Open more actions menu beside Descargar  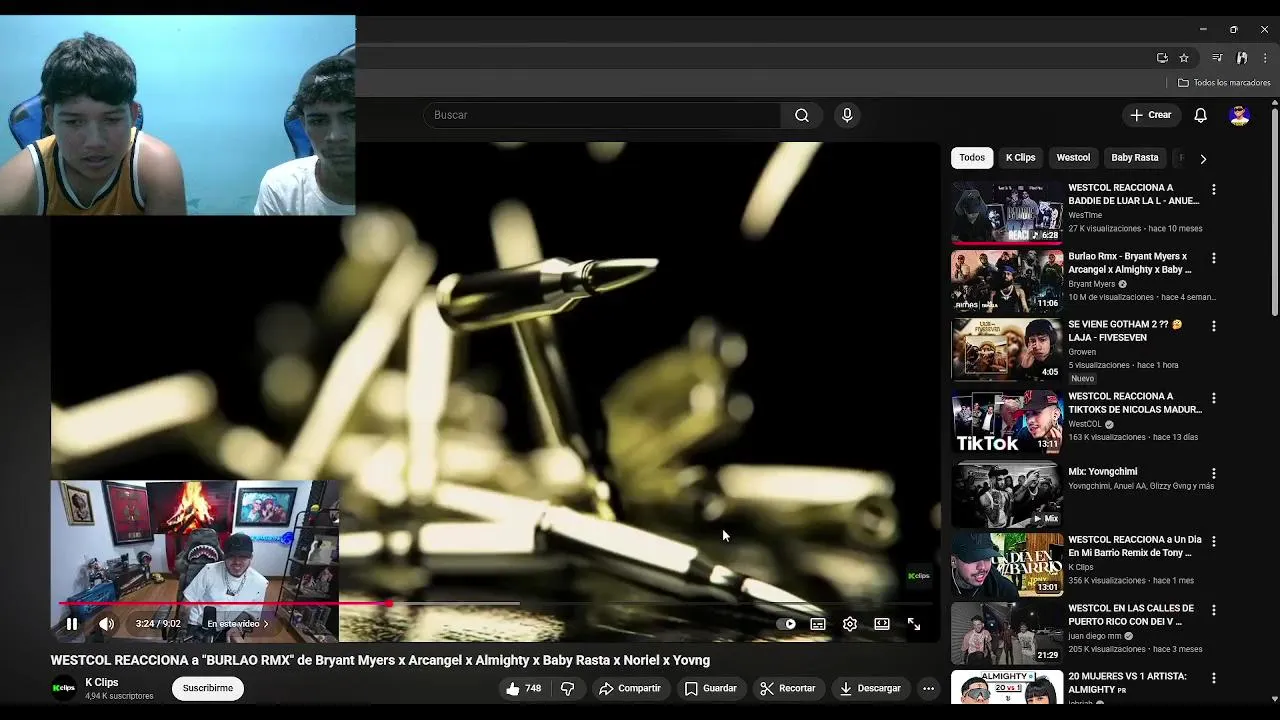pyautogui.click(x=928, y=688)
